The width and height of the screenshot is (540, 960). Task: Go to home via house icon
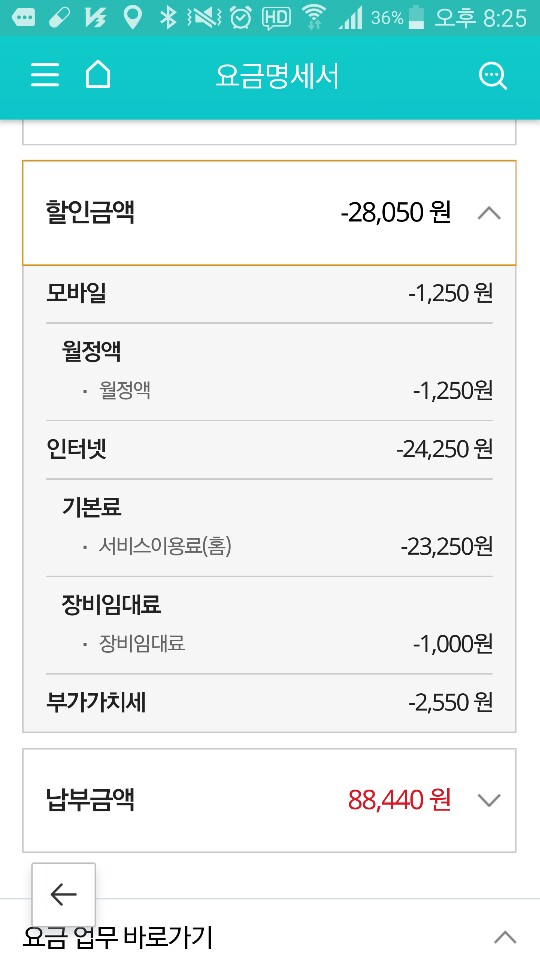coord(97,75)
